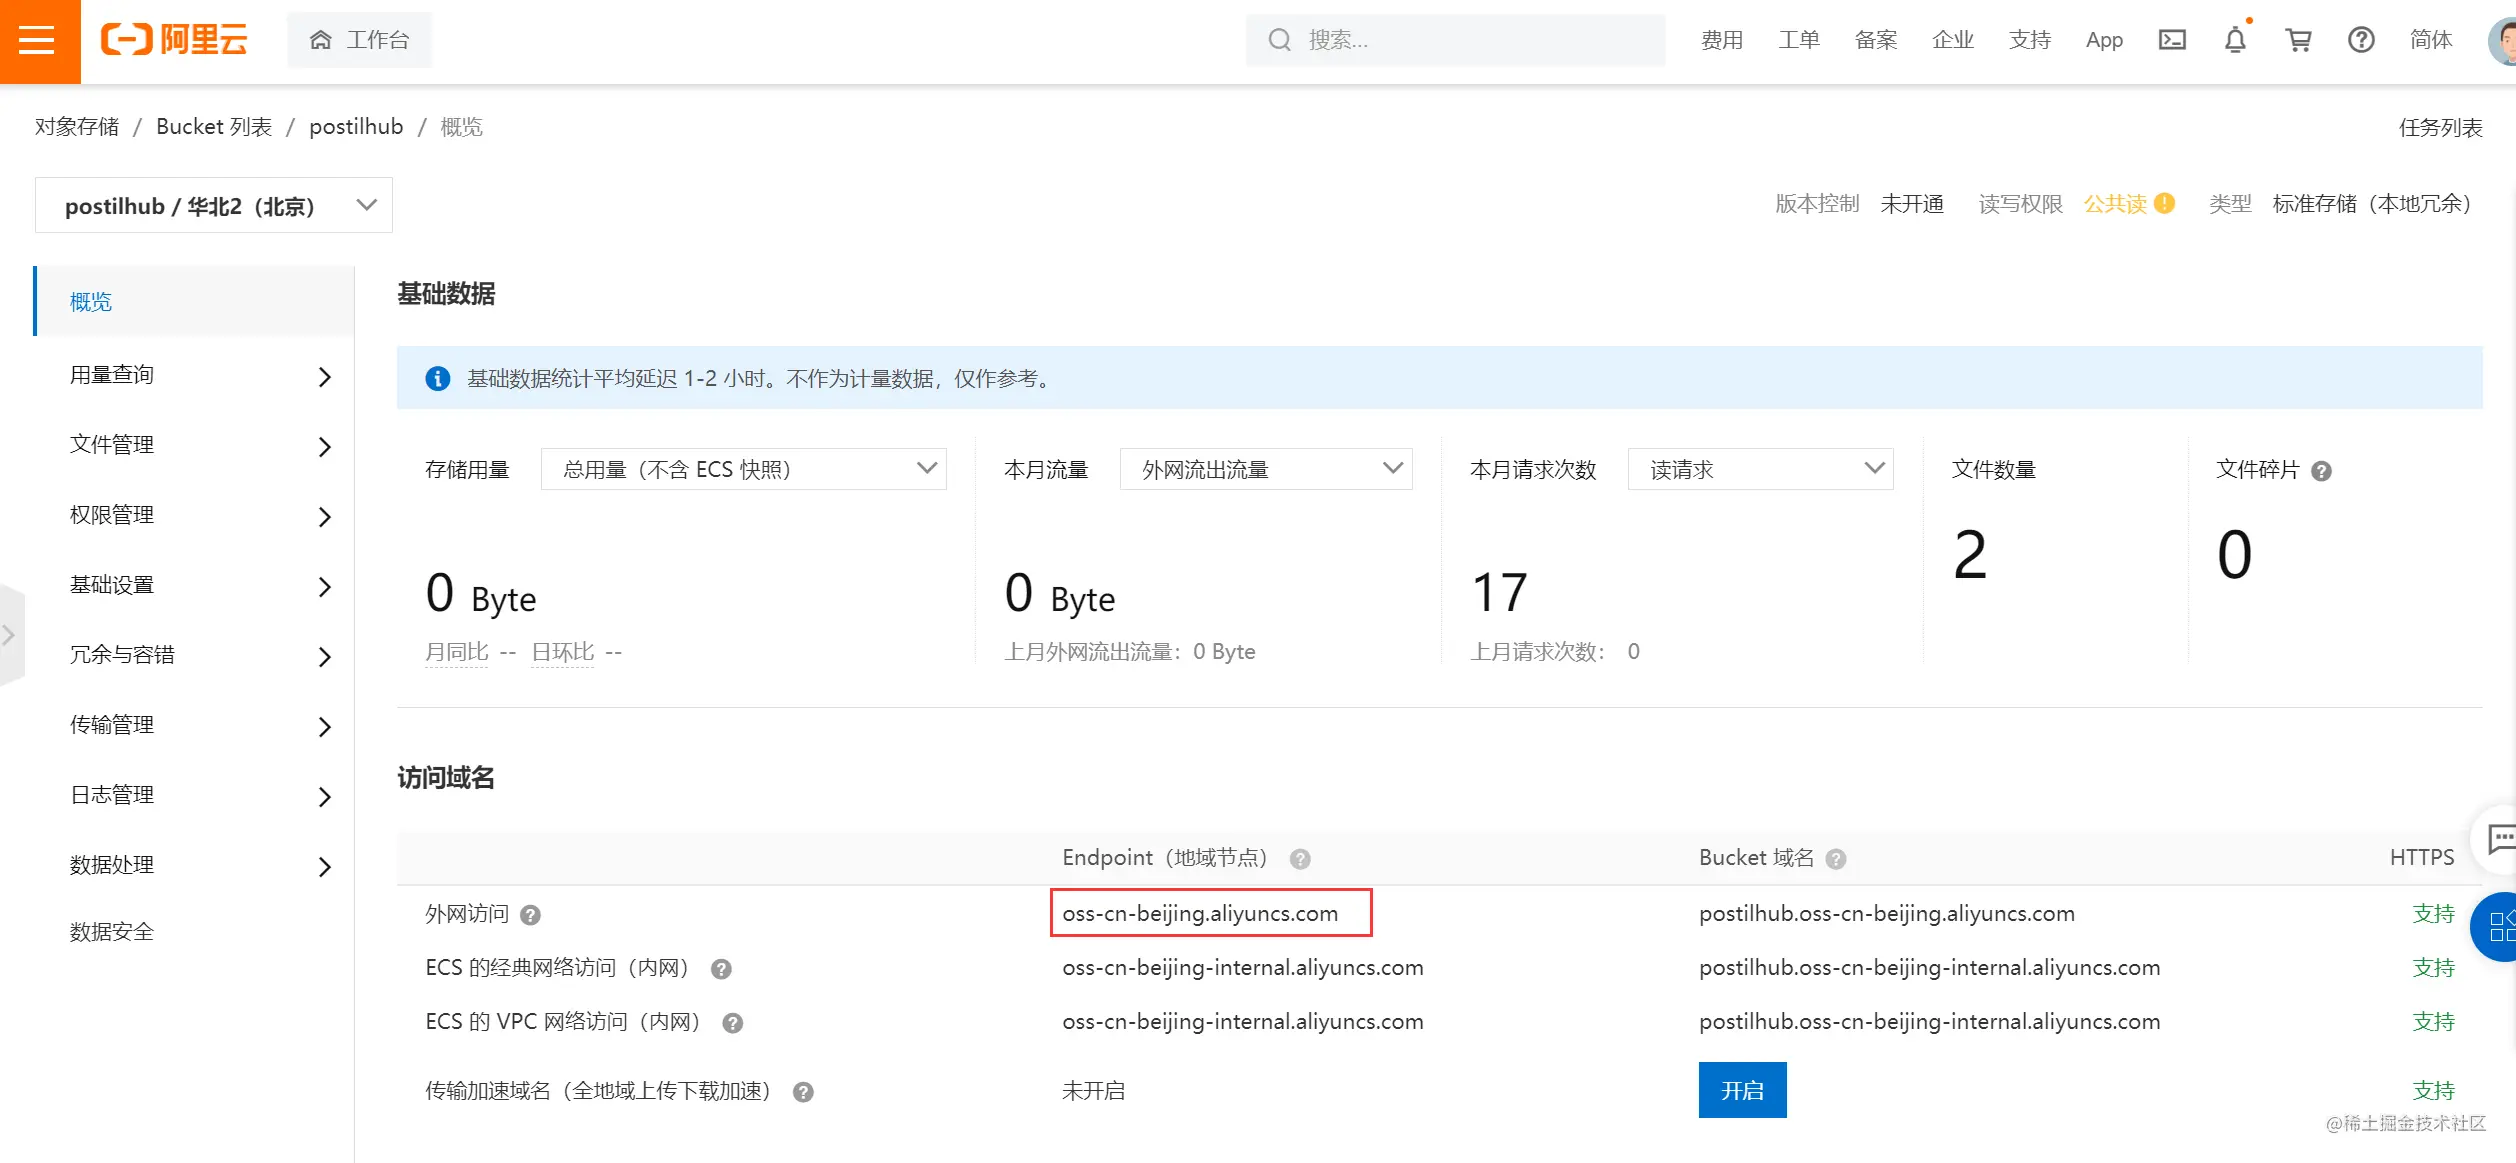Open the 工单 top menu

pyautogui.click(x=1799, y=40)
